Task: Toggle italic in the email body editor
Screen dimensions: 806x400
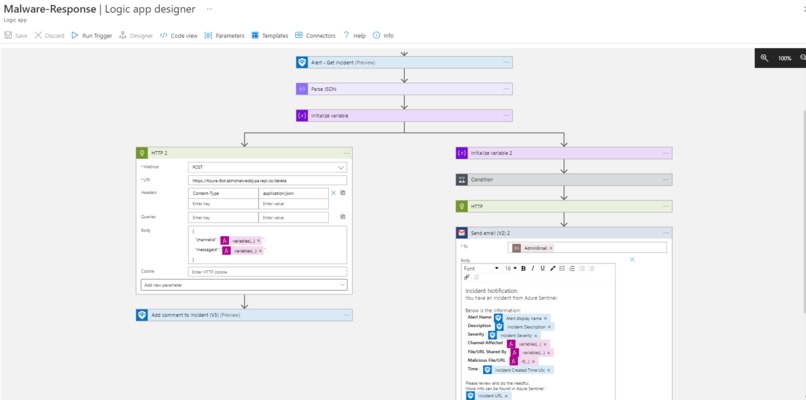Action: (533, 268)
